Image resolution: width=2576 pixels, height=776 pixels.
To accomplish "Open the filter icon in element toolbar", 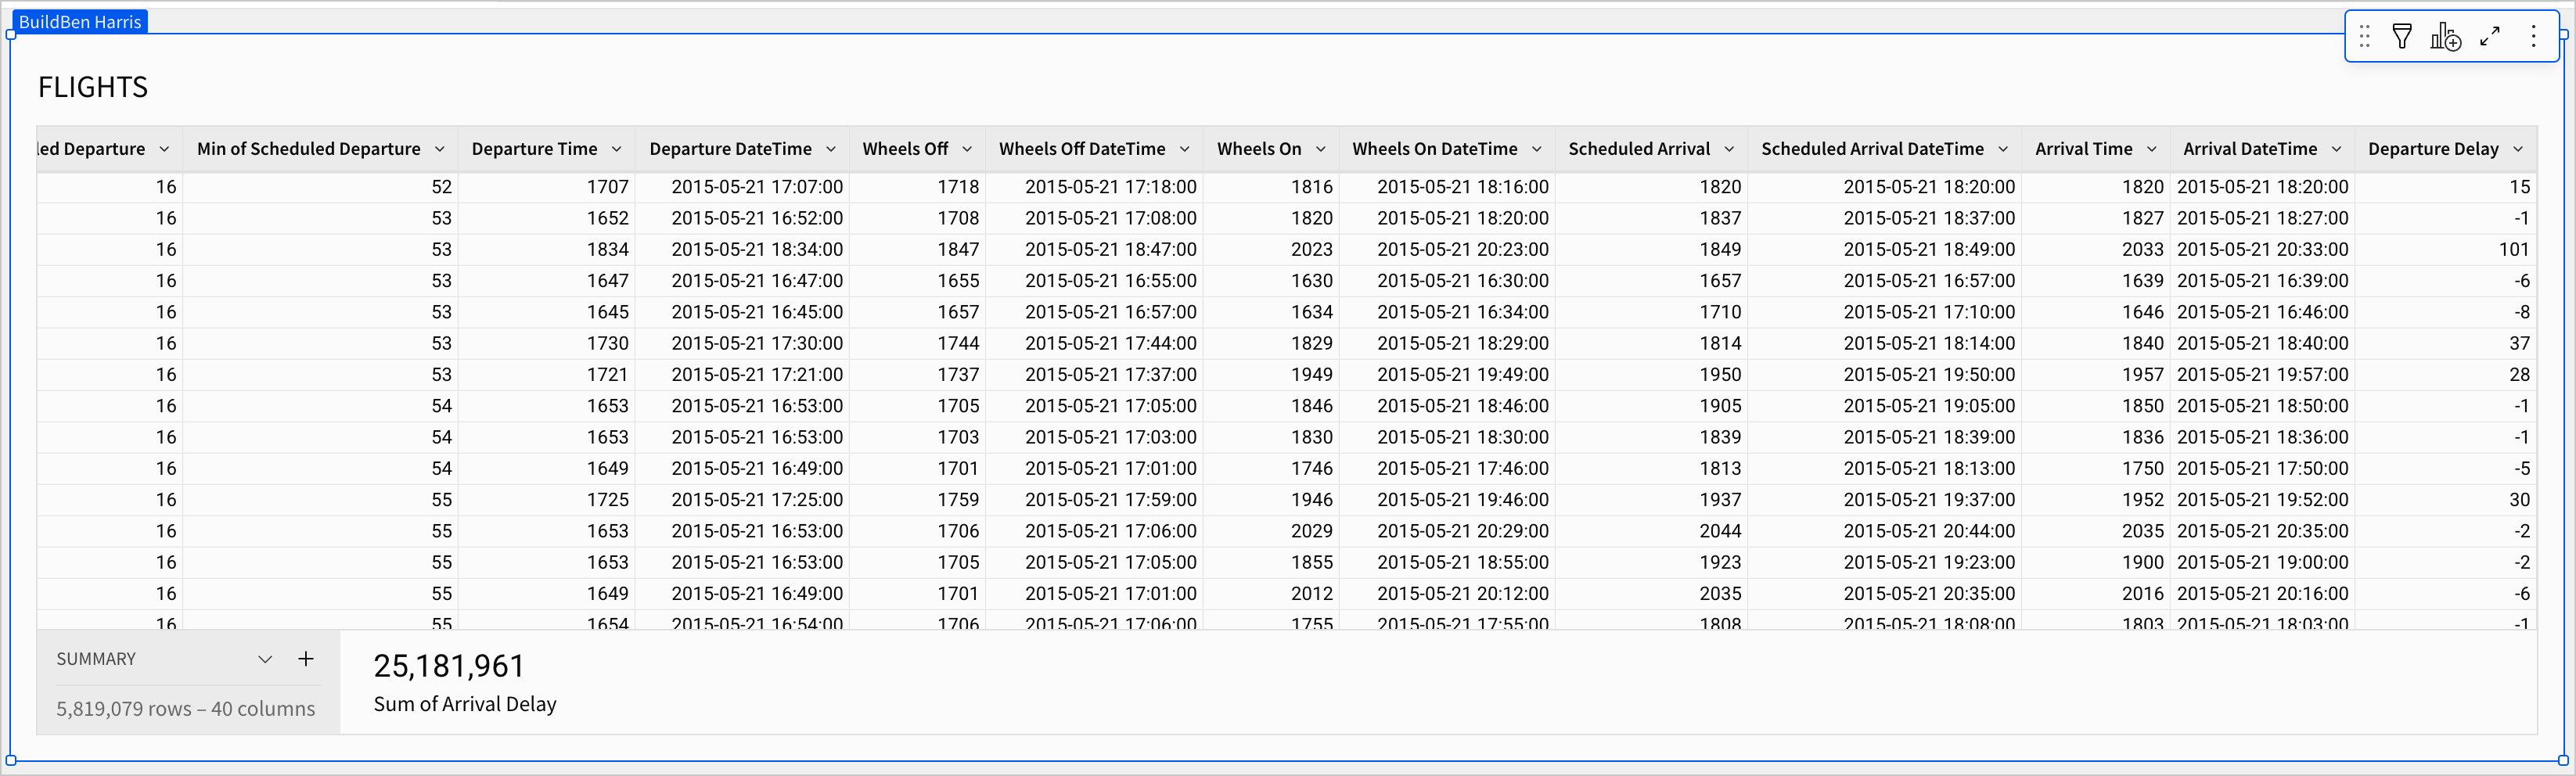I will pos(2402,37).
